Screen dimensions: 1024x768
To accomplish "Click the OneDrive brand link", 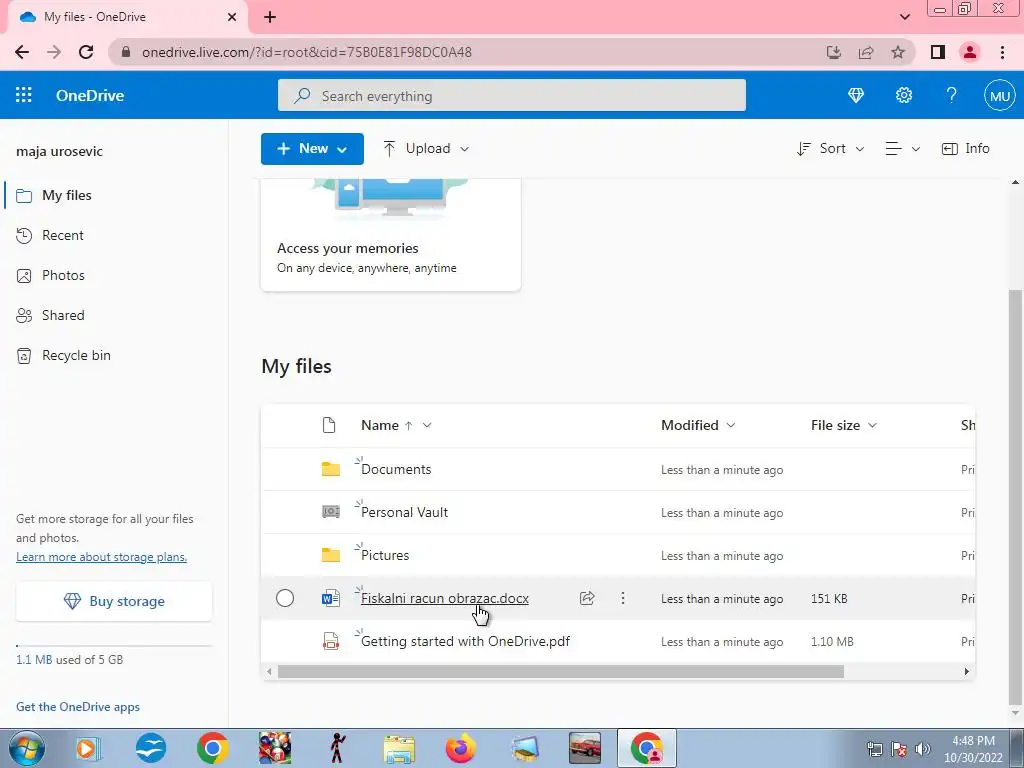I will 90,95.
